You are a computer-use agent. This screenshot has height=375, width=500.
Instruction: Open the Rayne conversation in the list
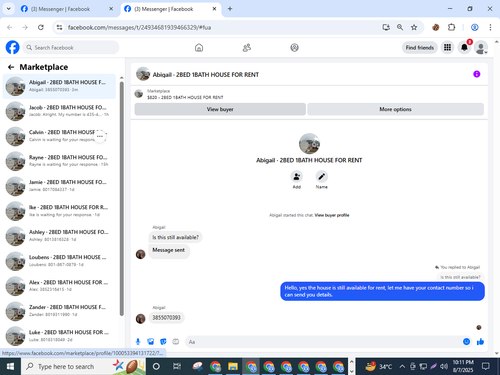(59, 161)
